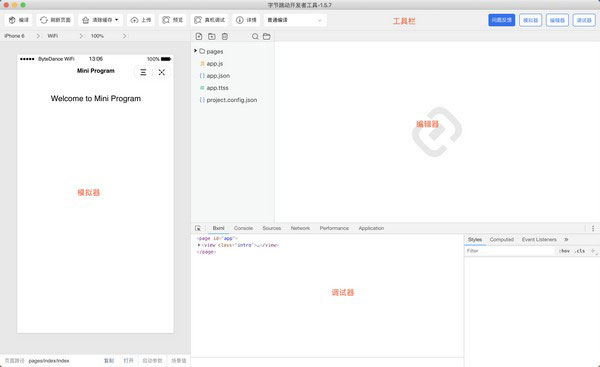600x367 pixels.
Task: Open the debugger three-dot more menu
Action: 593,228
